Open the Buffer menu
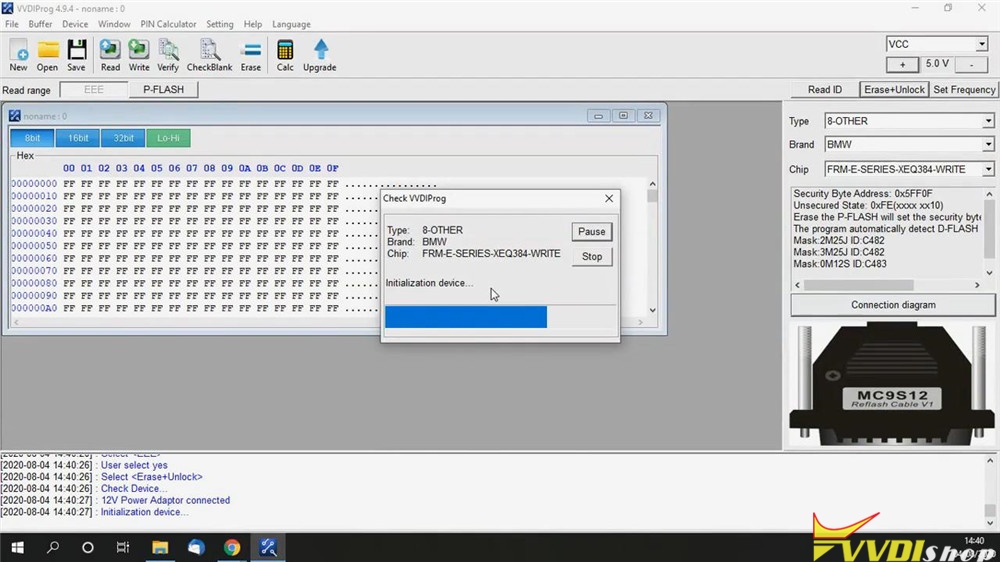This screenshot has height=562, width=1000. point(40,24)
